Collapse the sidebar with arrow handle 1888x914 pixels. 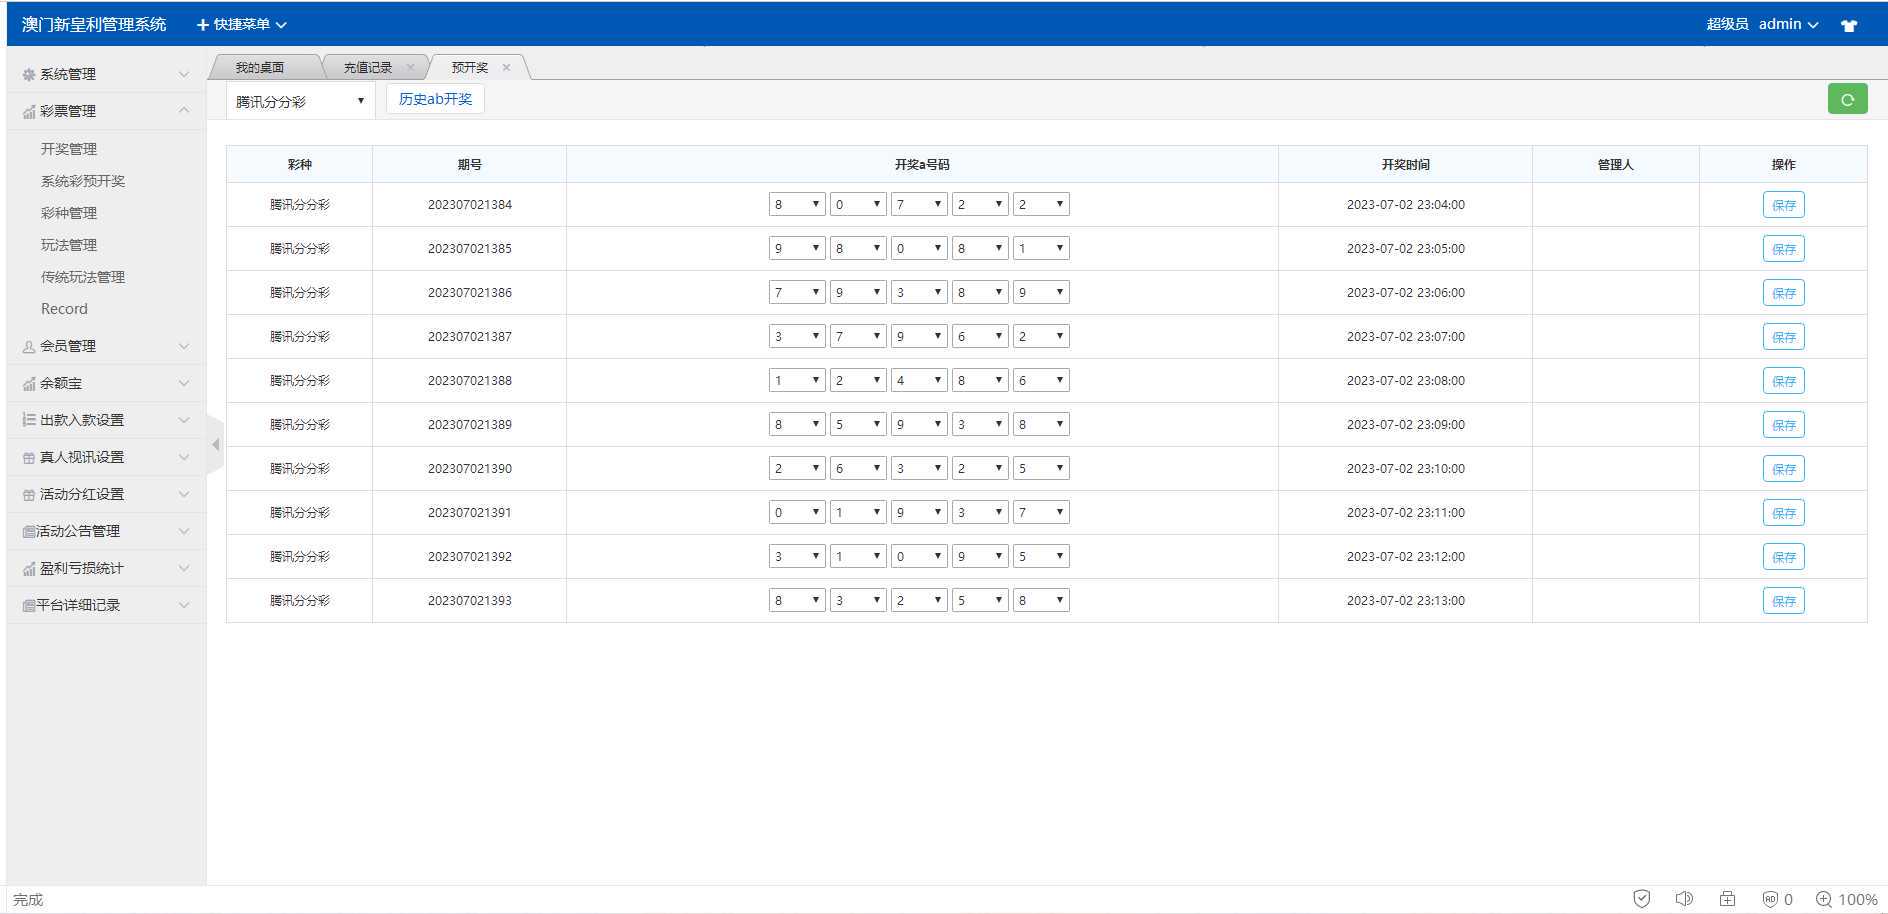pyautogui.click(x=215, y=444)
